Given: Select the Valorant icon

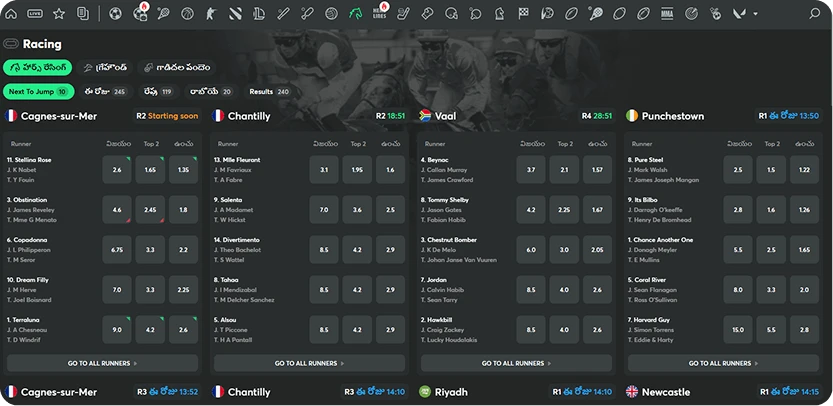Looking at the screenshot, I should click(x=741, y=14).
